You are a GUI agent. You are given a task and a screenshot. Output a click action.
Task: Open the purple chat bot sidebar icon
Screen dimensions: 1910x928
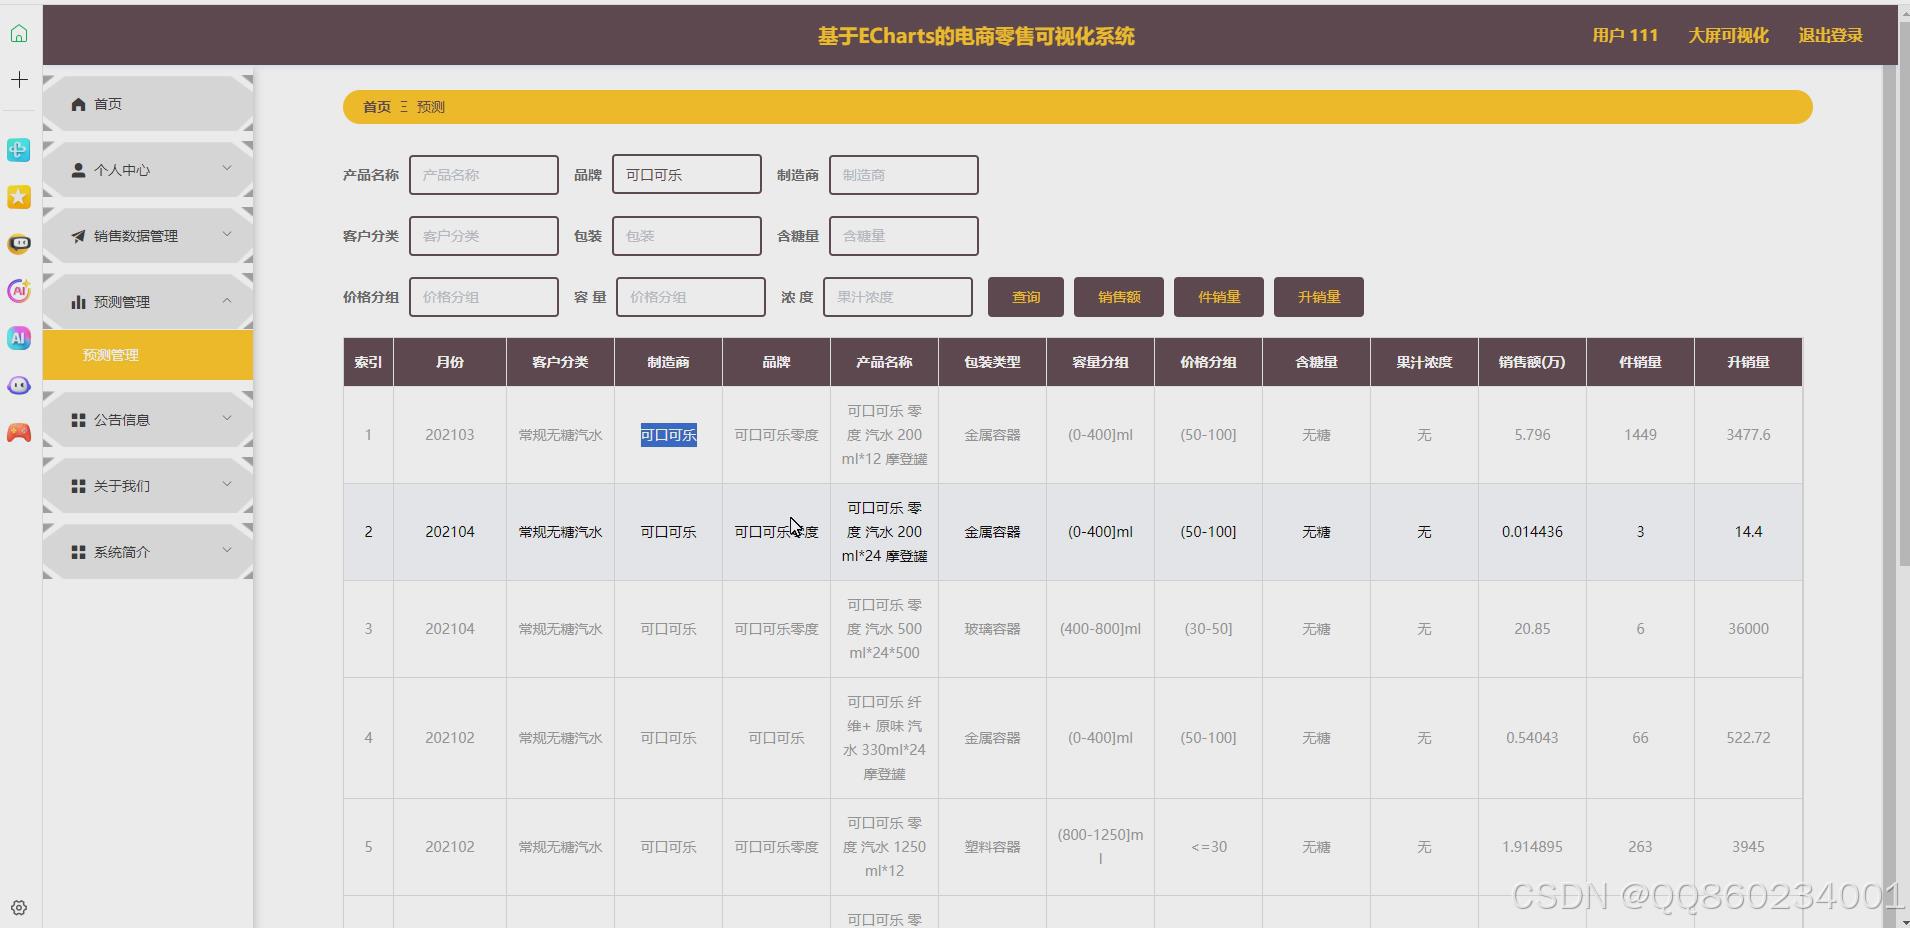click(x=19, y=385)
